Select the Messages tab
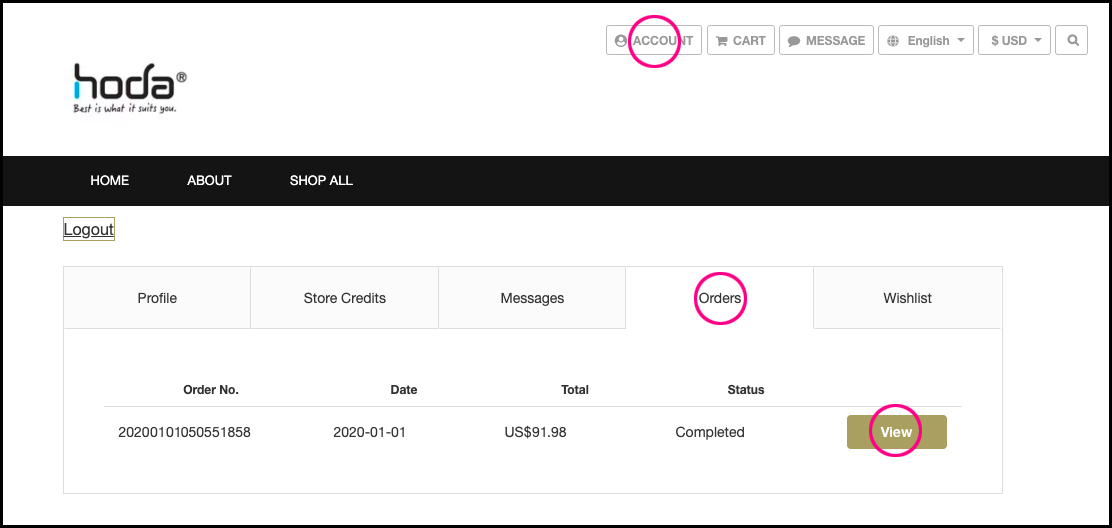This screenshot has height=528, width=1112. tap(532, 298)
